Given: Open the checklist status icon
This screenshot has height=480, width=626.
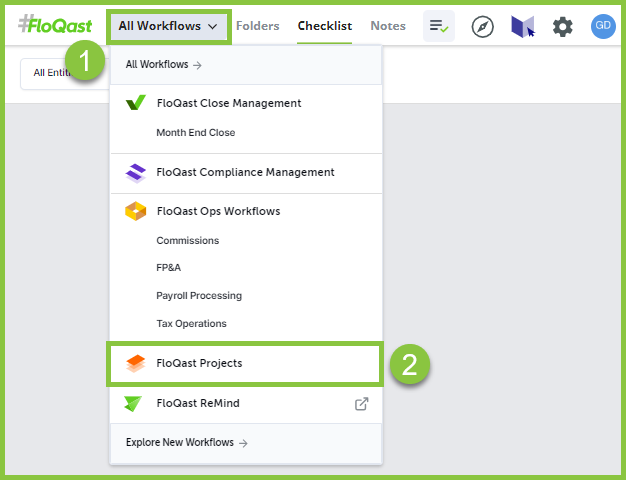Looking at the screenshot, I should [x=438, y=27].
